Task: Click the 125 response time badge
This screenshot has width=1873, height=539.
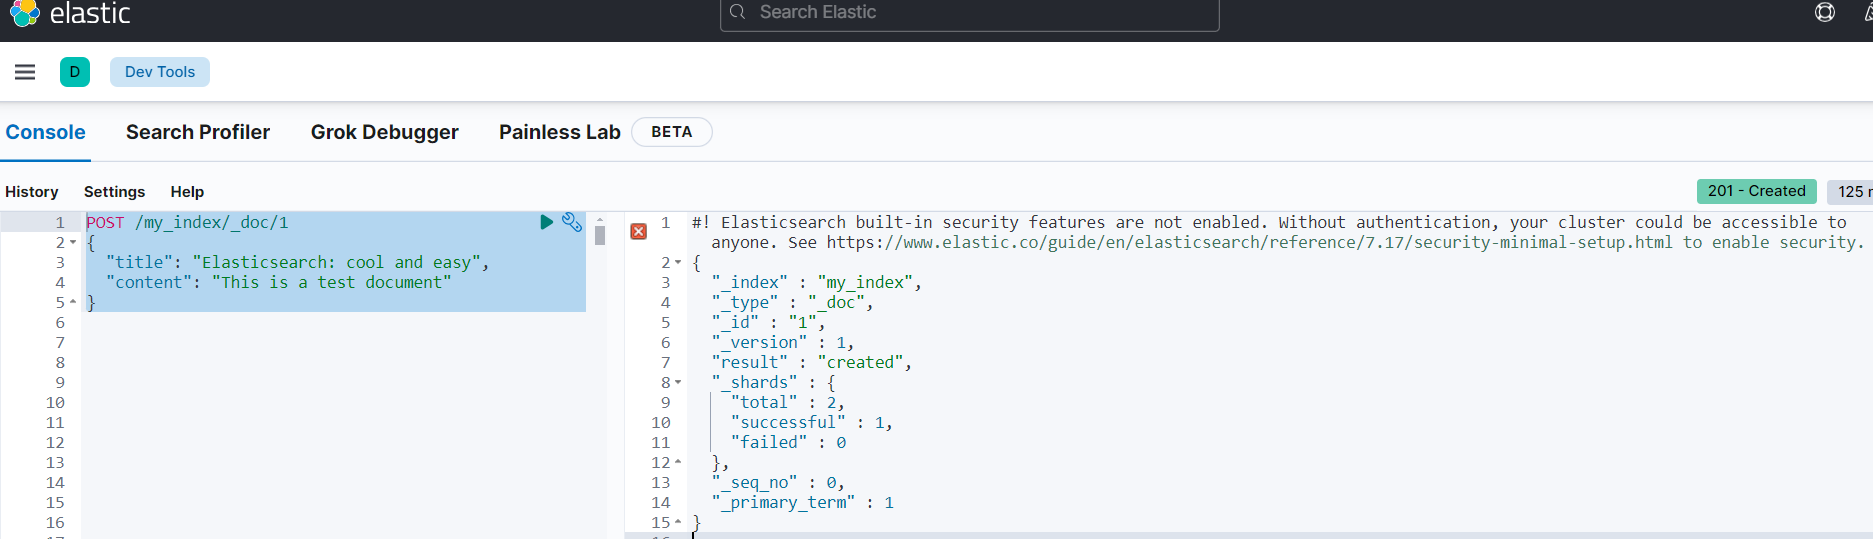Action: [x=1850, y=191]
